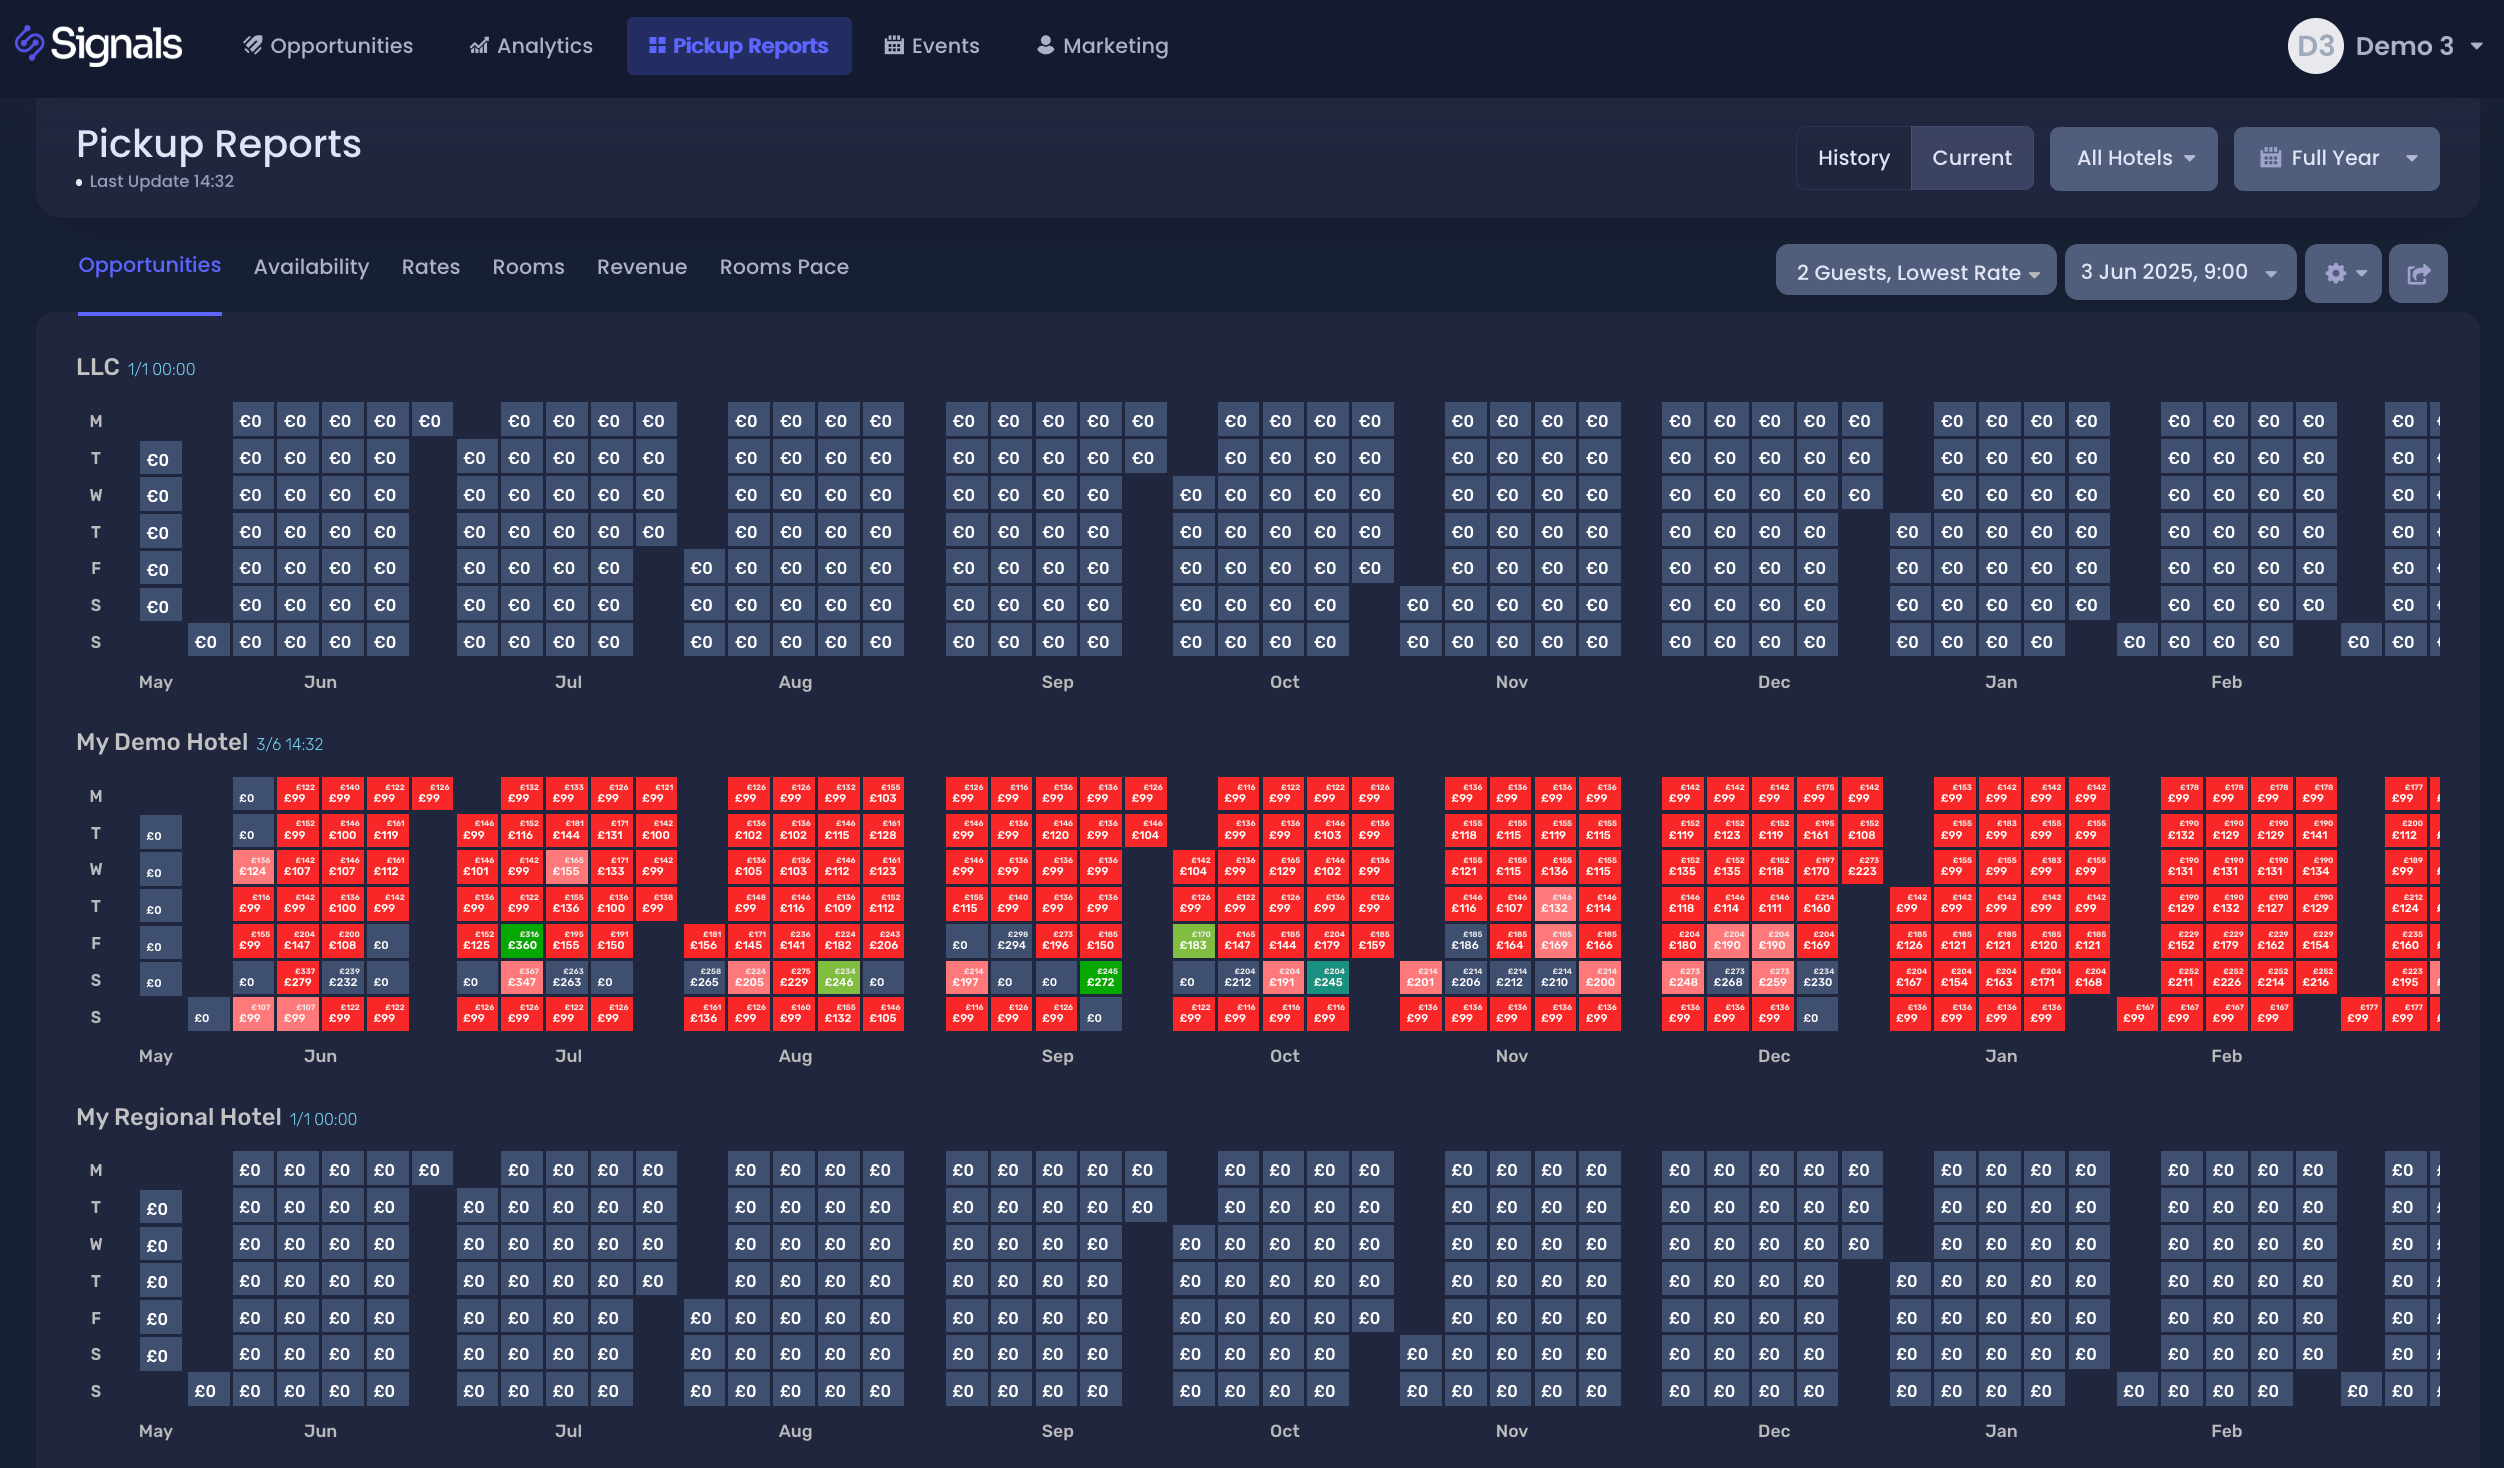Open the Full Year range dropdown
The width and height of the screenshot is (2504, 1468).
pos(2336,158)
